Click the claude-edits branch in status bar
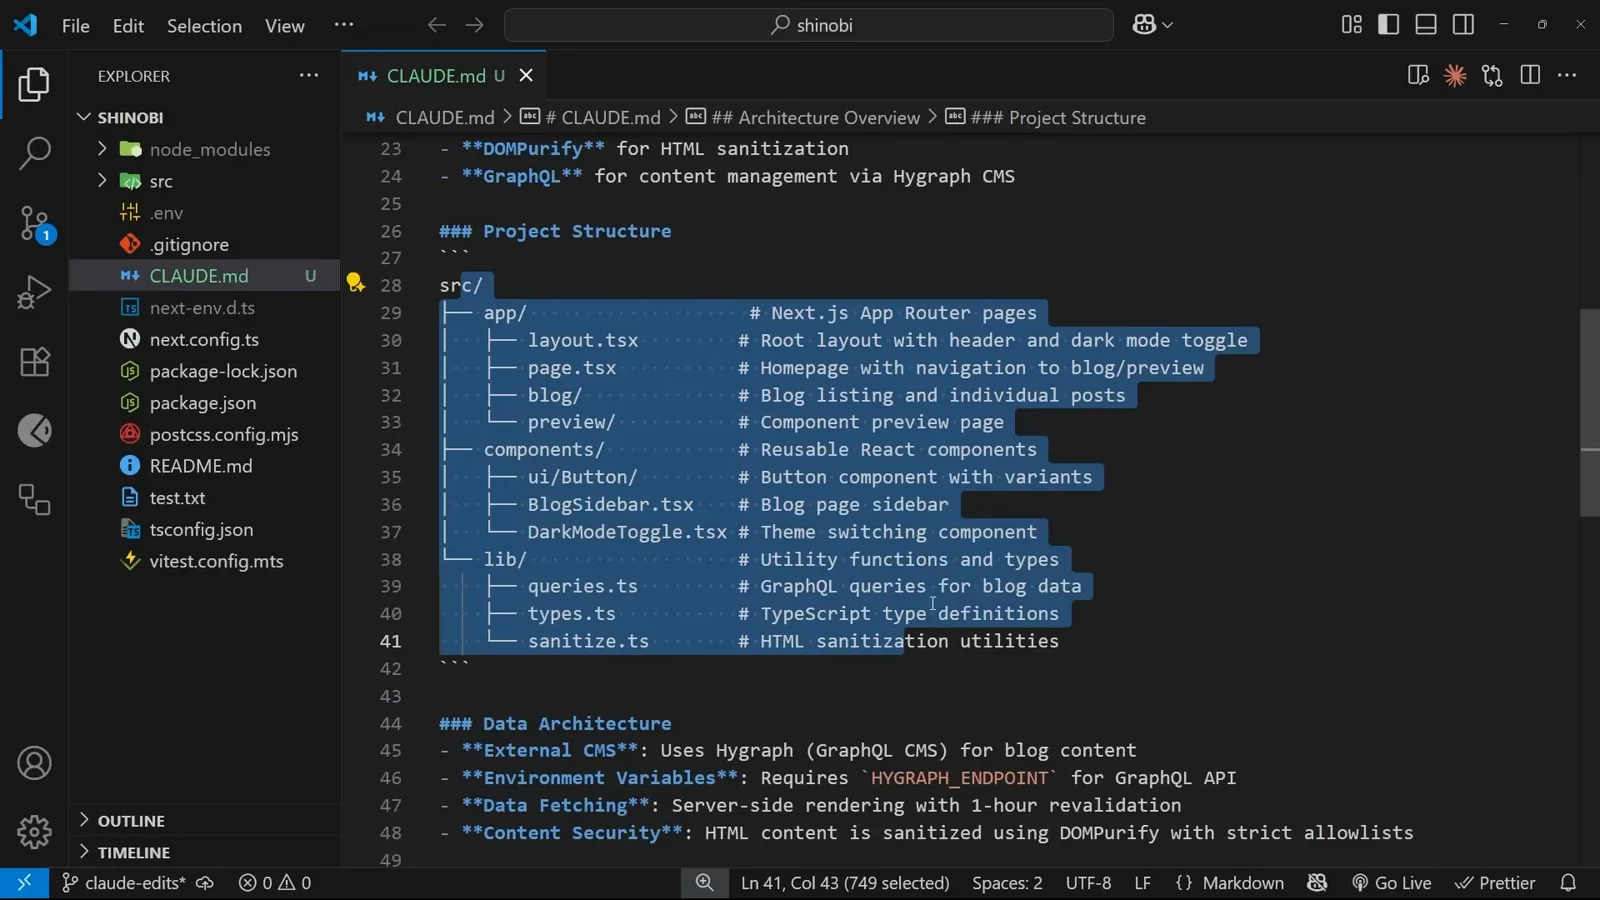The image size is (1600, 900). point(124,883)
